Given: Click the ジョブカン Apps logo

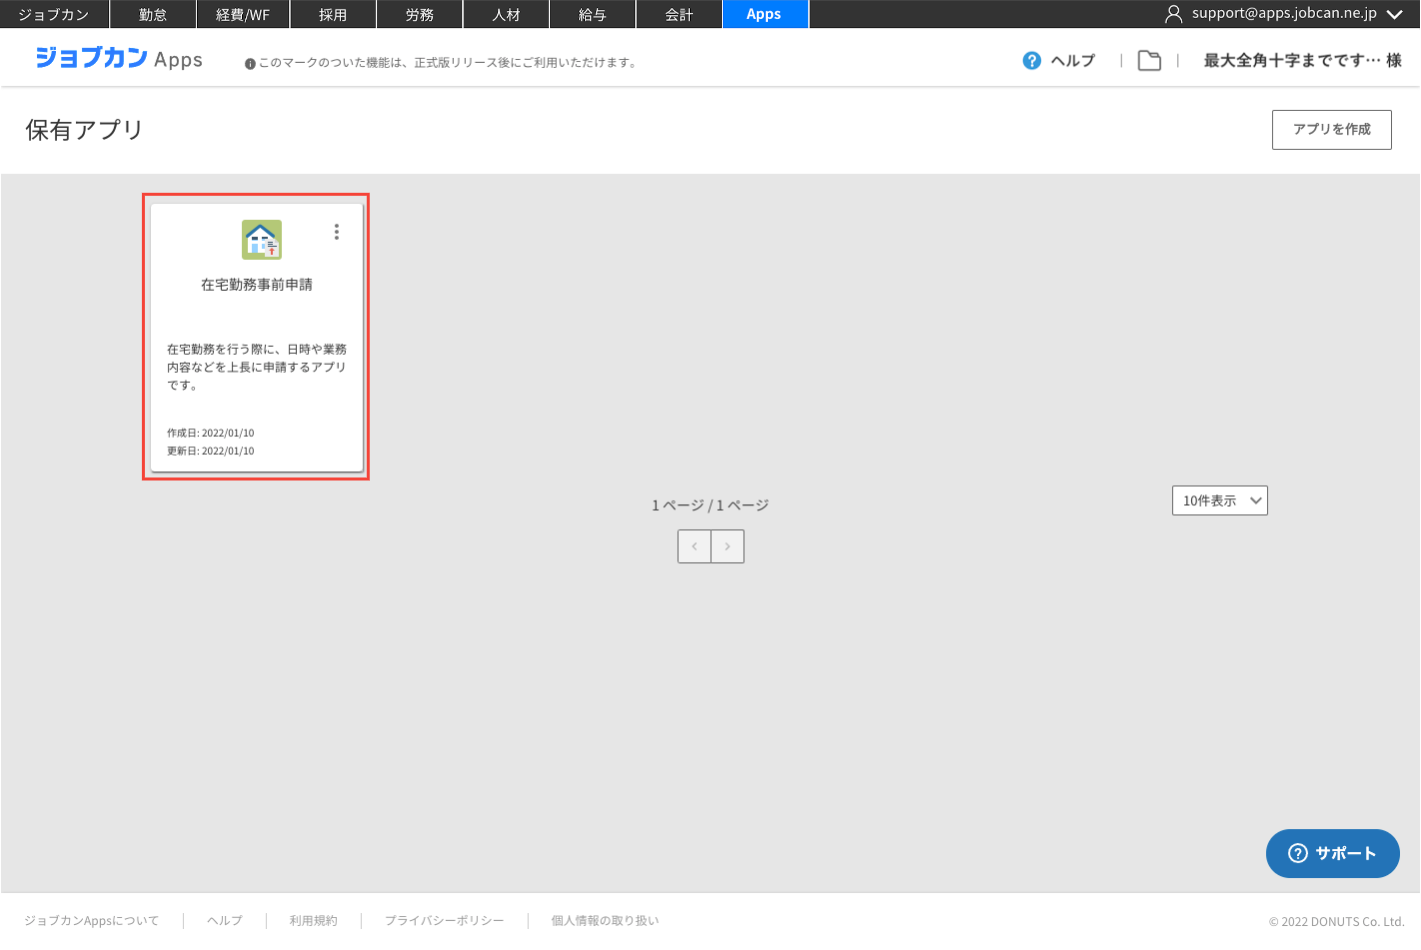Looking at the screenshot, I should coord(119,59).
